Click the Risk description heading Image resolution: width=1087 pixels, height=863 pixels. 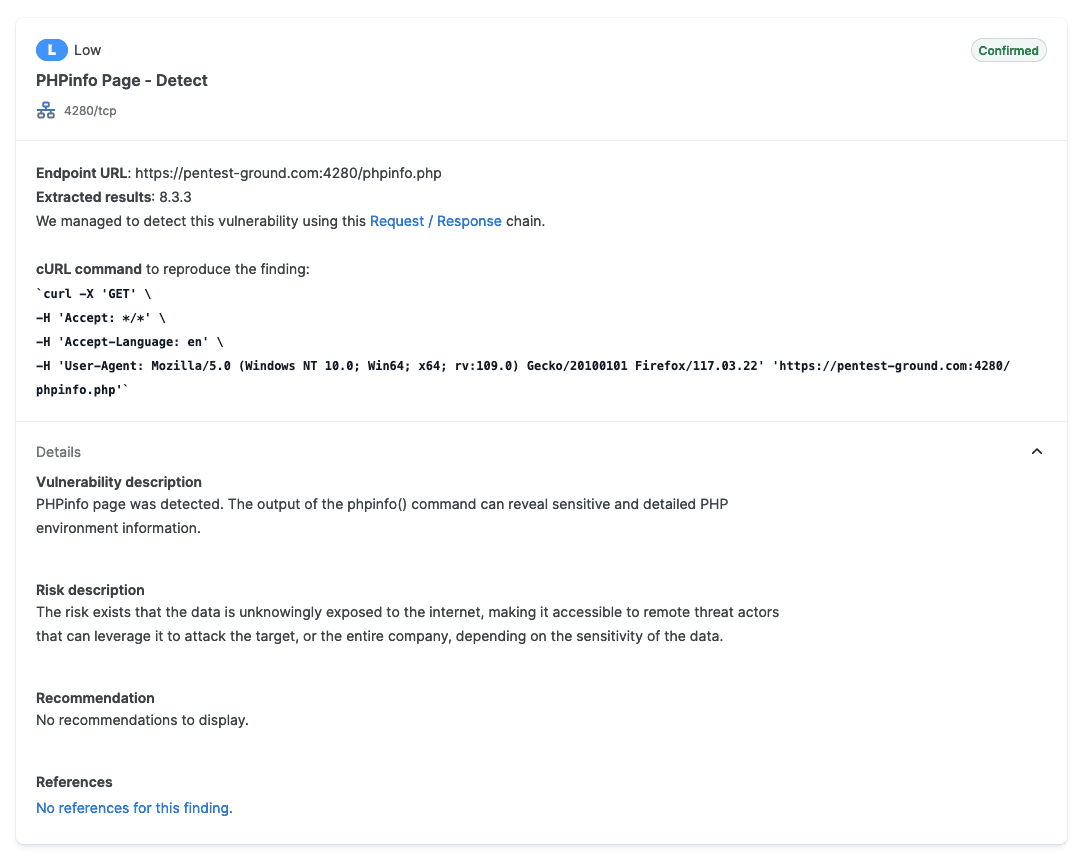pyautogui.click(x=90, y=590)
